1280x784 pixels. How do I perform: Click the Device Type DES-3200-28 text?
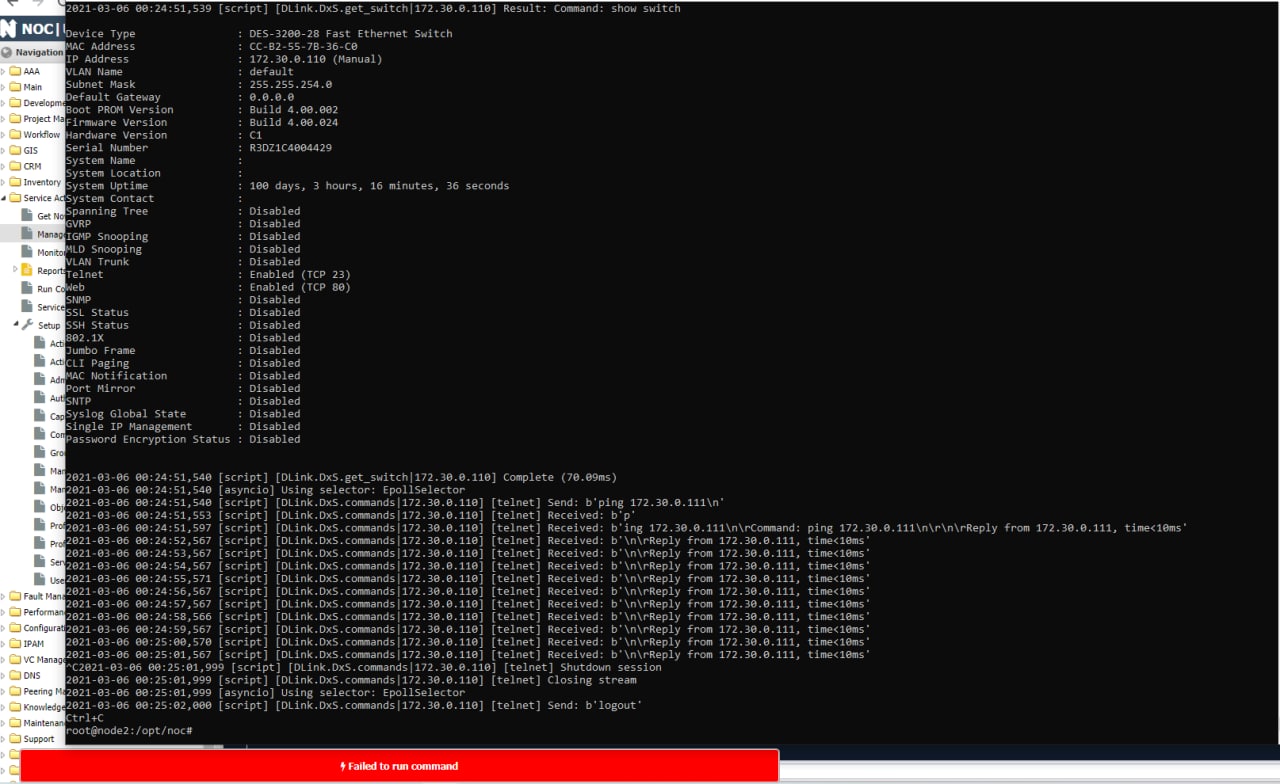[x=351, y=34]
